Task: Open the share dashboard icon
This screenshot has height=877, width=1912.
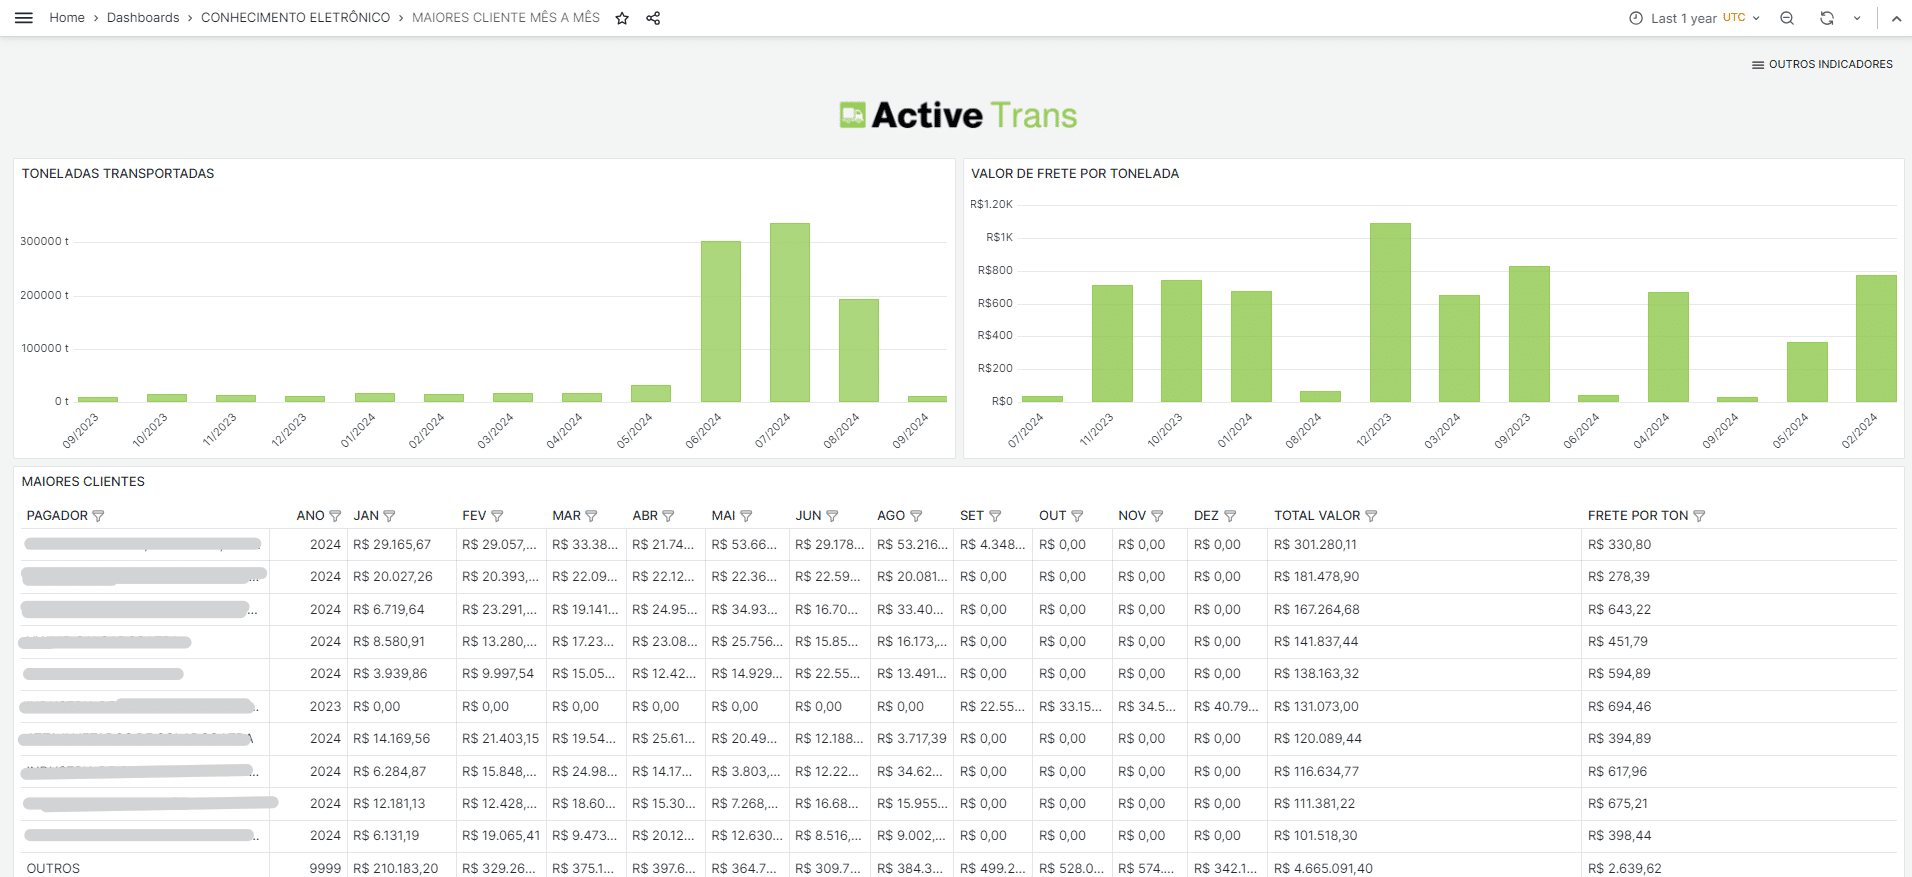Action: (x=653, y=18)
